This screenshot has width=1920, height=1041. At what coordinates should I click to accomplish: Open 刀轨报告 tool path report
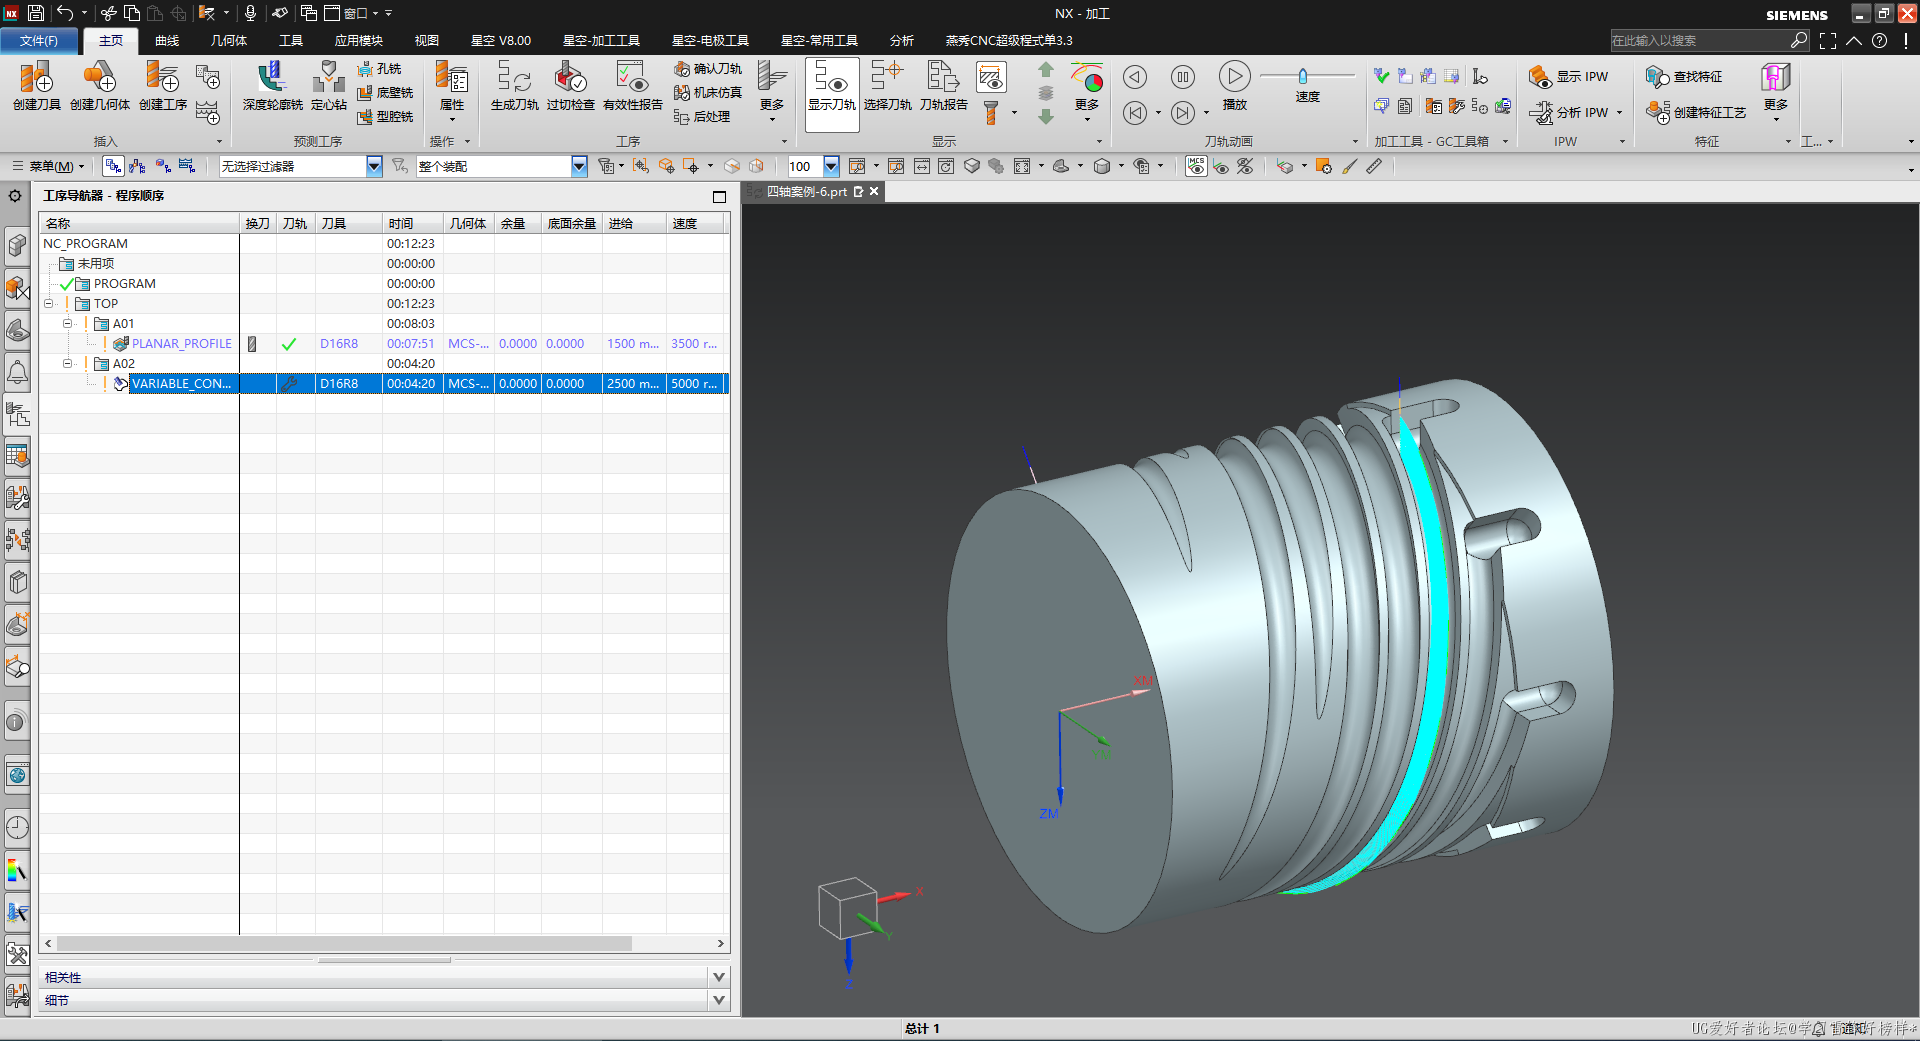[x=943, y=86]
